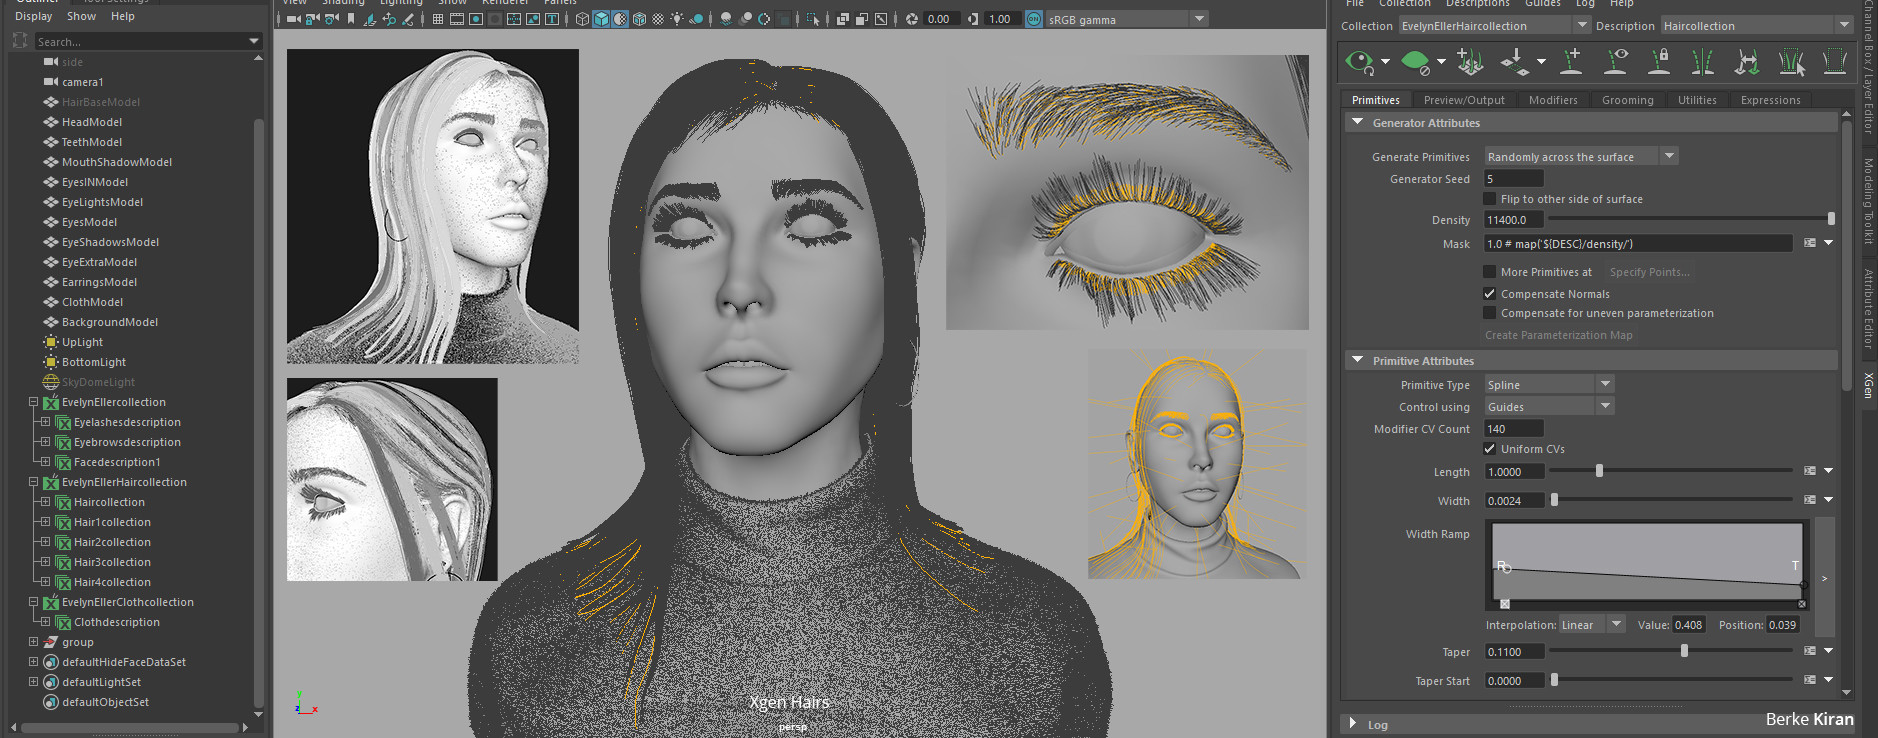
Task: Select Eyelashesdescription in the outliner
Action: (x=127, y=422)
